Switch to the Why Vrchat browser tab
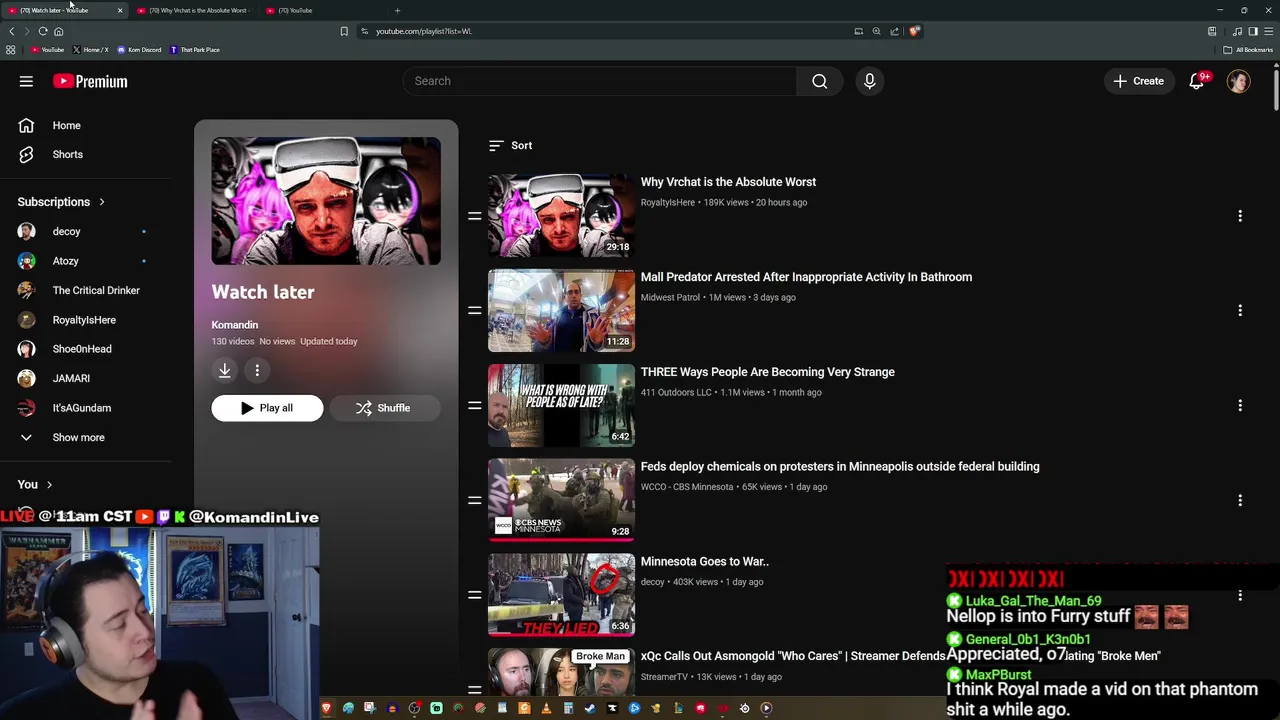1280x720 pixels. coord(195,10)
